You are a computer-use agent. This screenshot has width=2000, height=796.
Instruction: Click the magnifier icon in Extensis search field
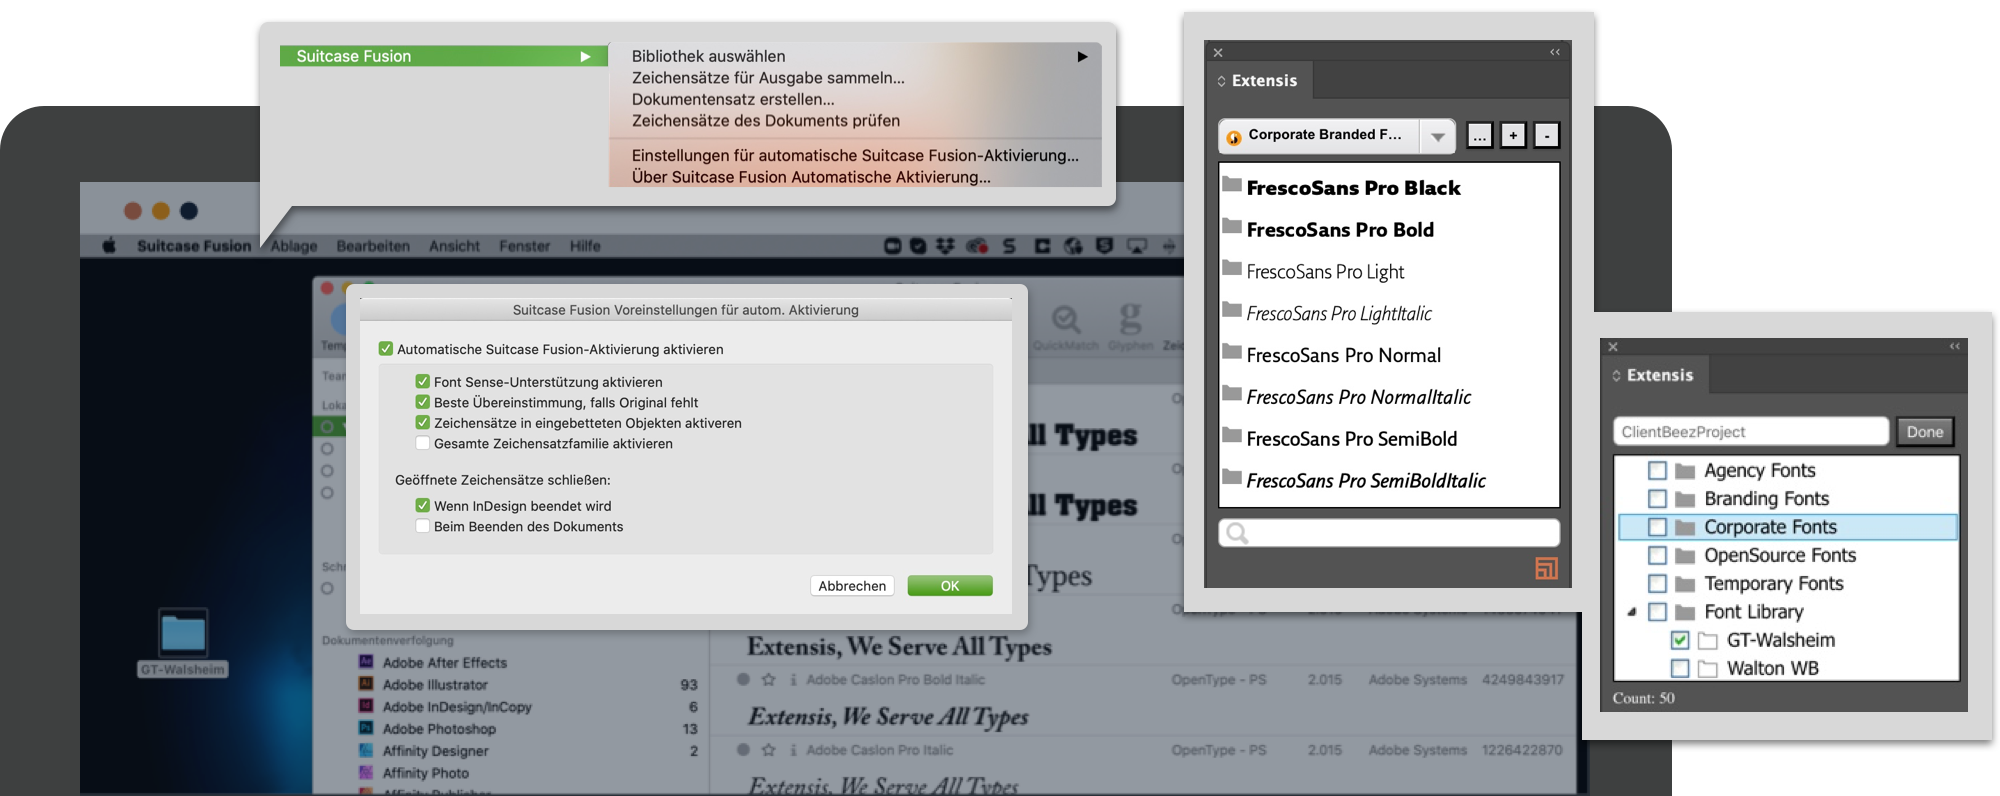(x=1237, y=533)
